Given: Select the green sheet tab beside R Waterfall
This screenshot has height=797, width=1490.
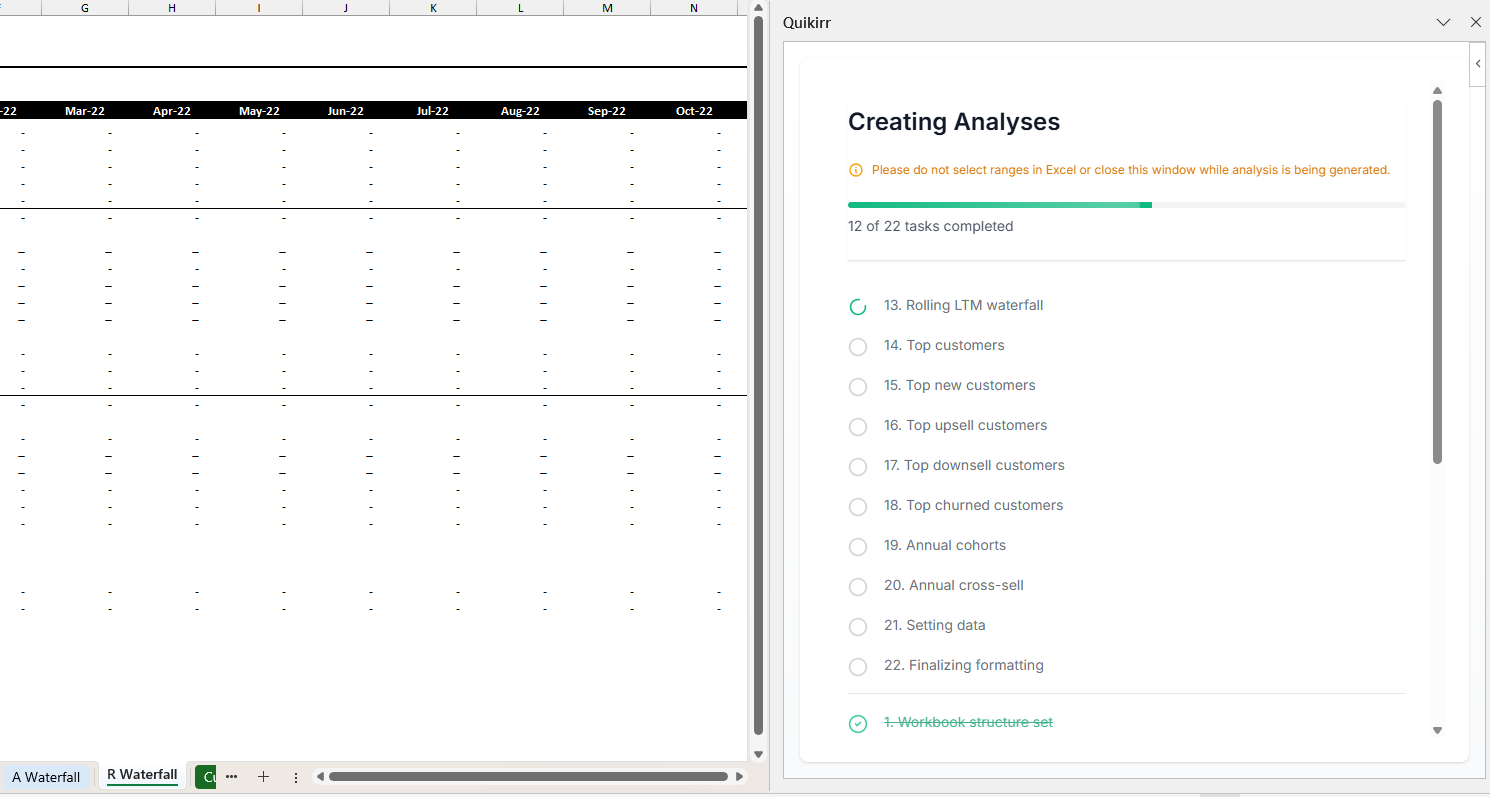Looking at the screenshot, I should pos(205,776).
